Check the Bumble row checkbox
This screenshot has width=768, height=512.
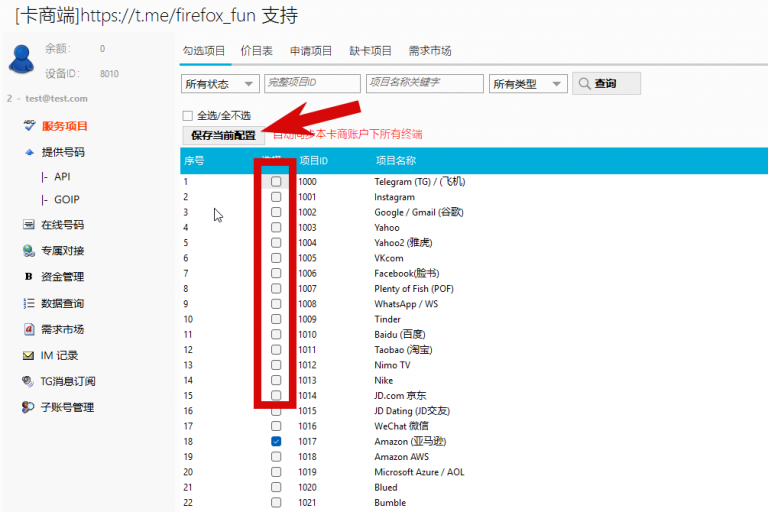[276, 502]
